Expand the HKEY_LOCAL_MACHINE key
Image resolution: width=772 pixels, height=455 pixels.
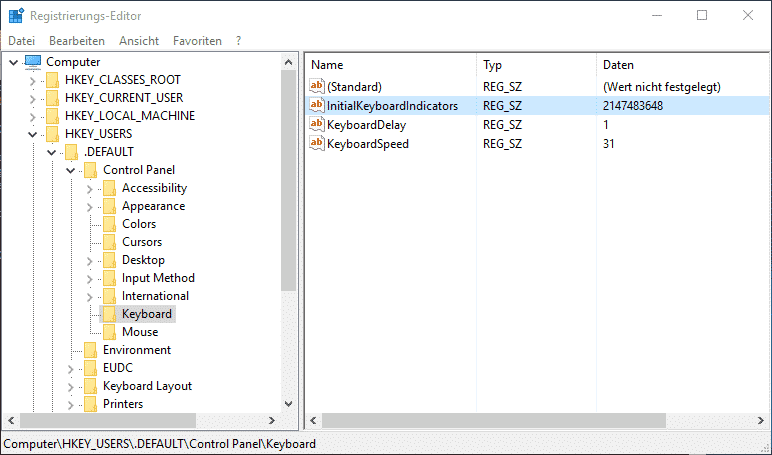tap(32, 116)
